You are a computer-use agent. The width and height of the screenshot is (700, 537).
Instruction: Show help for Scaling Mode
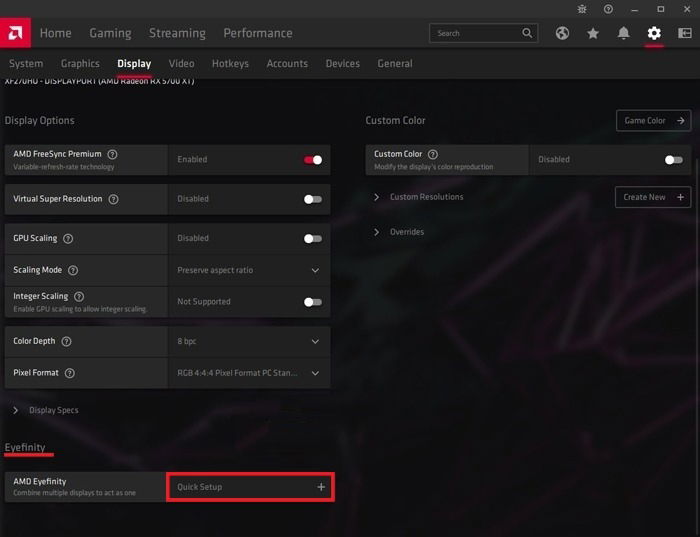click(x=73, y=270)
